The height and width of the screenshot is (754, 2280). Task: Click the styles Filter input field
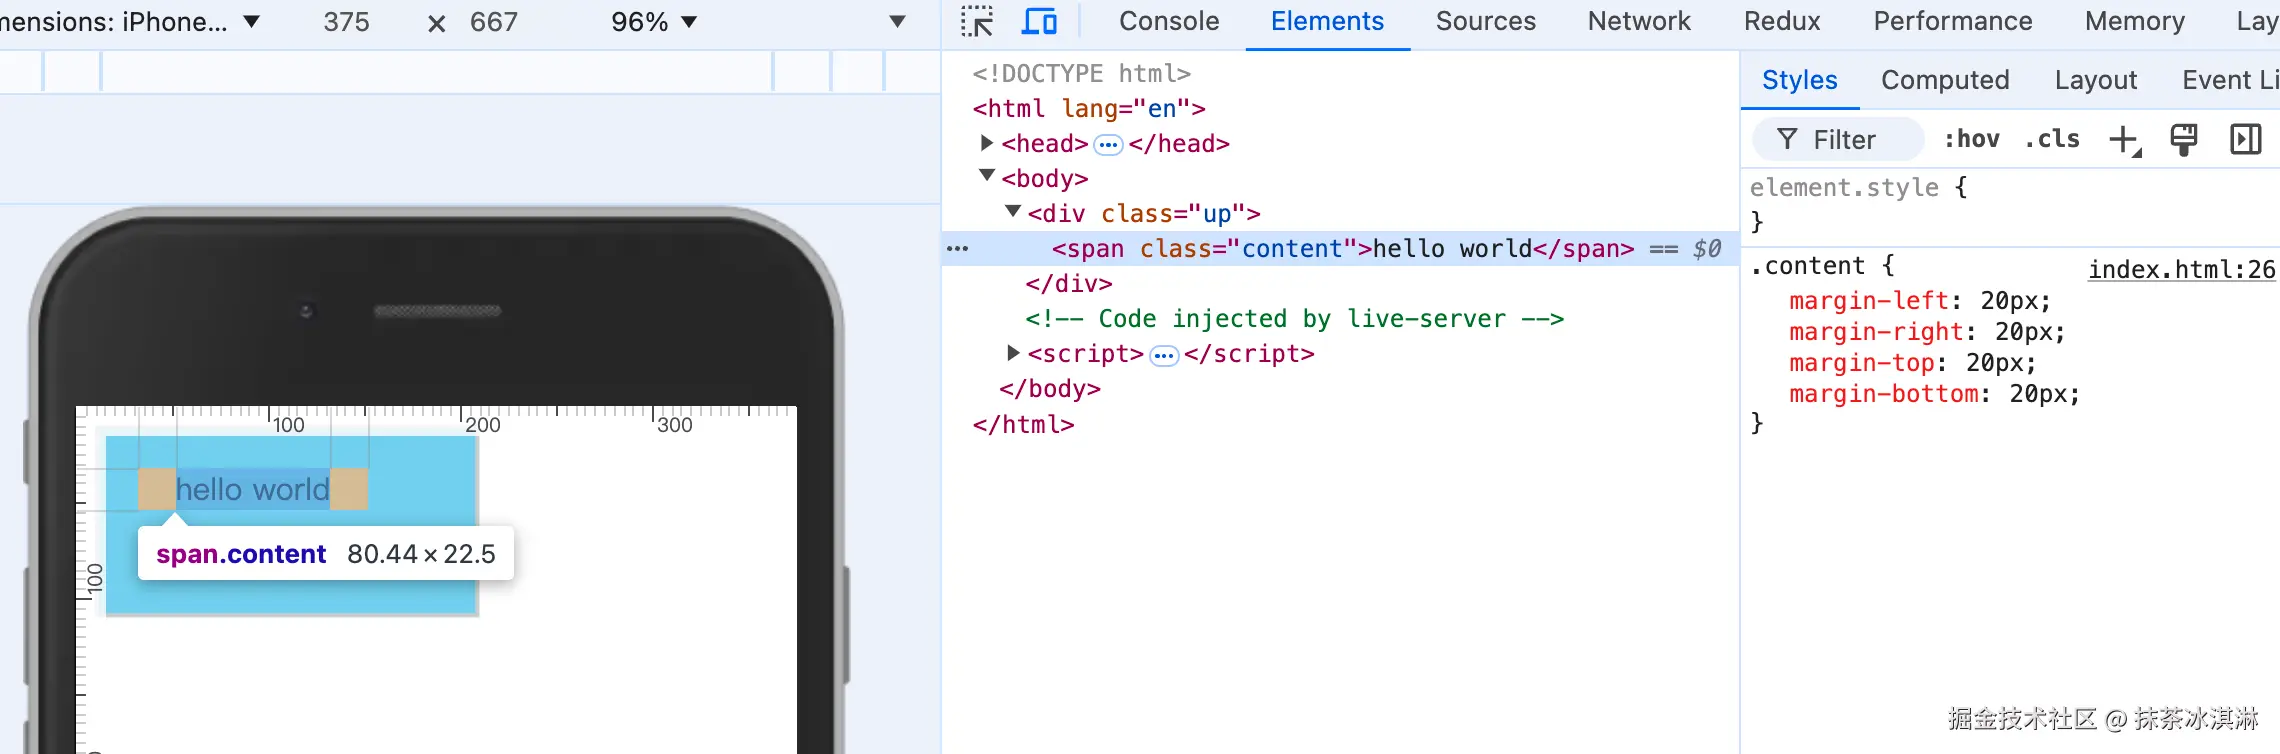click(1839, 139)
